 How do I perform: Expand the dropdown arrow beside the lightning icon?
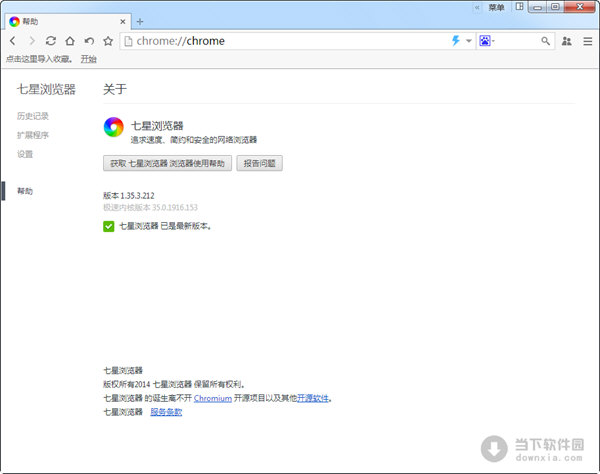click(x=468, y=41)
